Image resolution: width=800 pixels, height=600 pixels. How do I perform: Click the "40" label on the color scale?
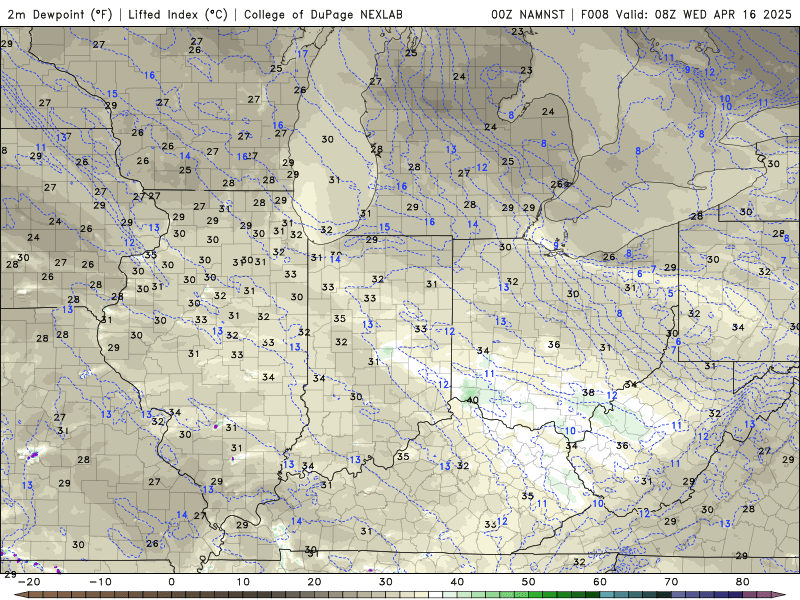[457, 582]
